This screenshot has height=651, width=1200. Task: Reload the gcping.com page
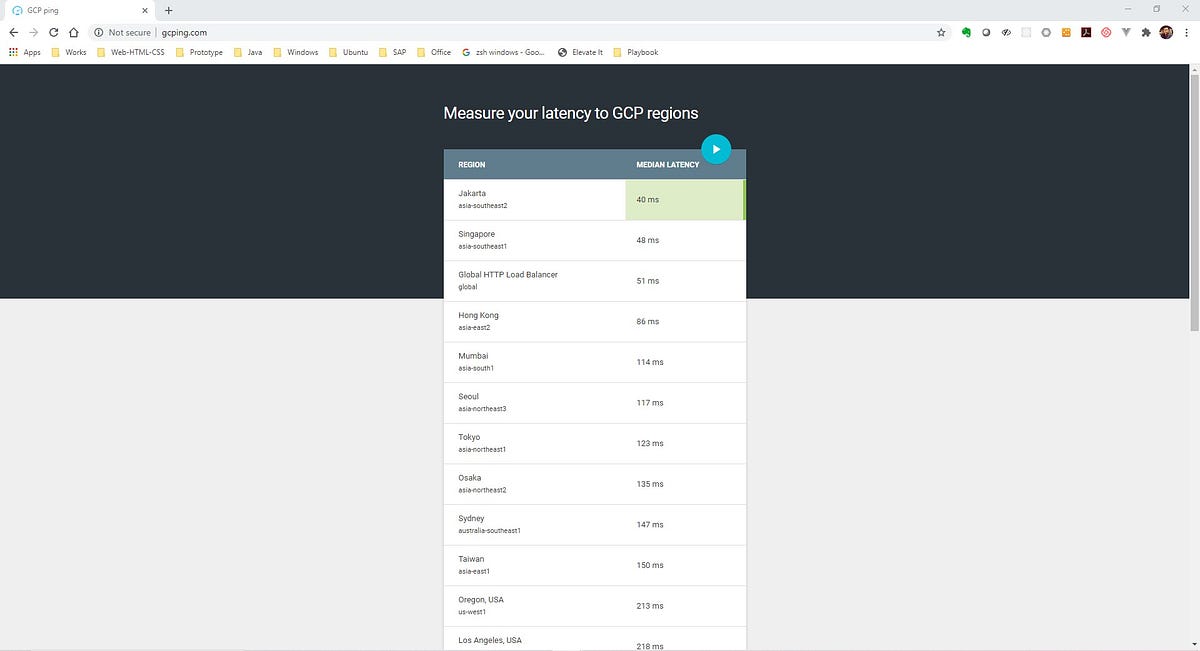click(51, 31)
